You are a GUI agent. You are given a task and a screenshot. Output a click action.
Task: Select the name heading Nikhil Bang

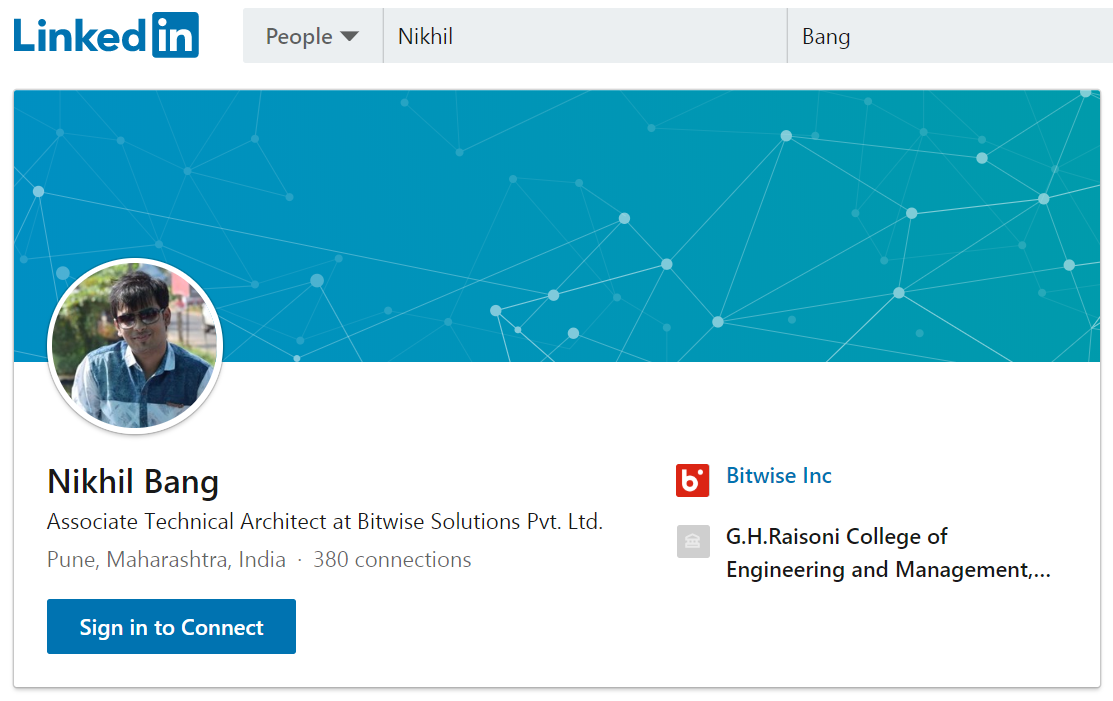133,482
